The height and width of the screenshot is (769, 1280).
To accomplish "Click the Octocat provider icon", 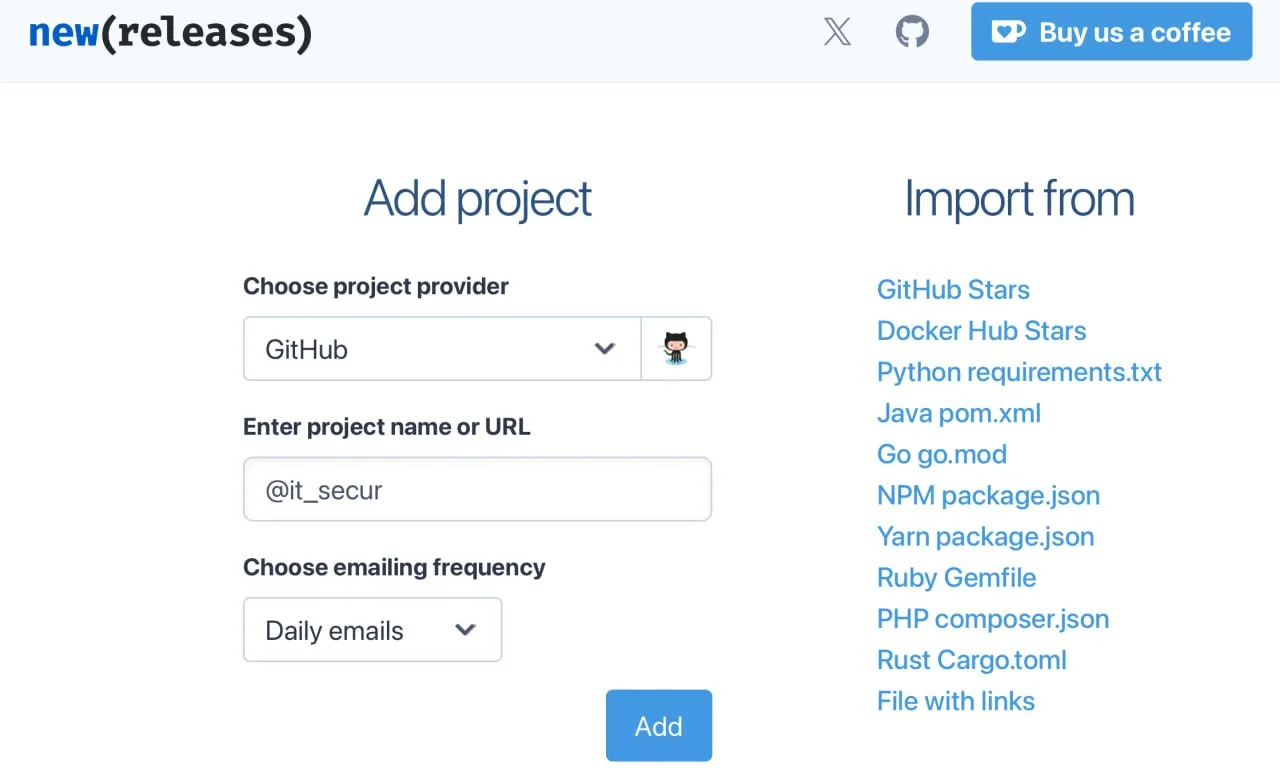I will 676,349.
